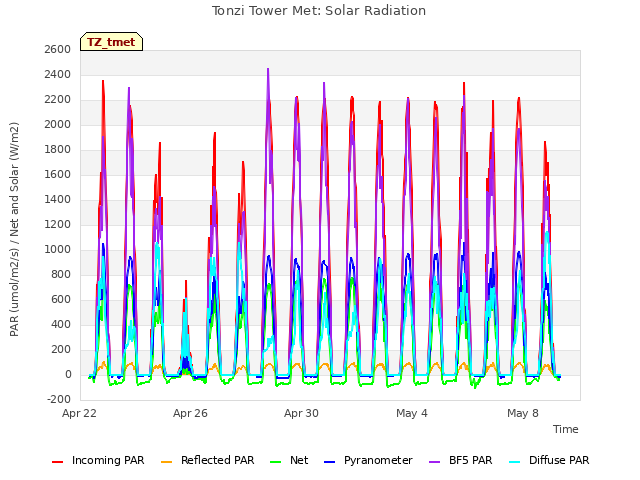This screenshot has height=480, width=640.
Task: Click the cyan Diffuse PAR legend swatch
Action: [x=515, y=461]
